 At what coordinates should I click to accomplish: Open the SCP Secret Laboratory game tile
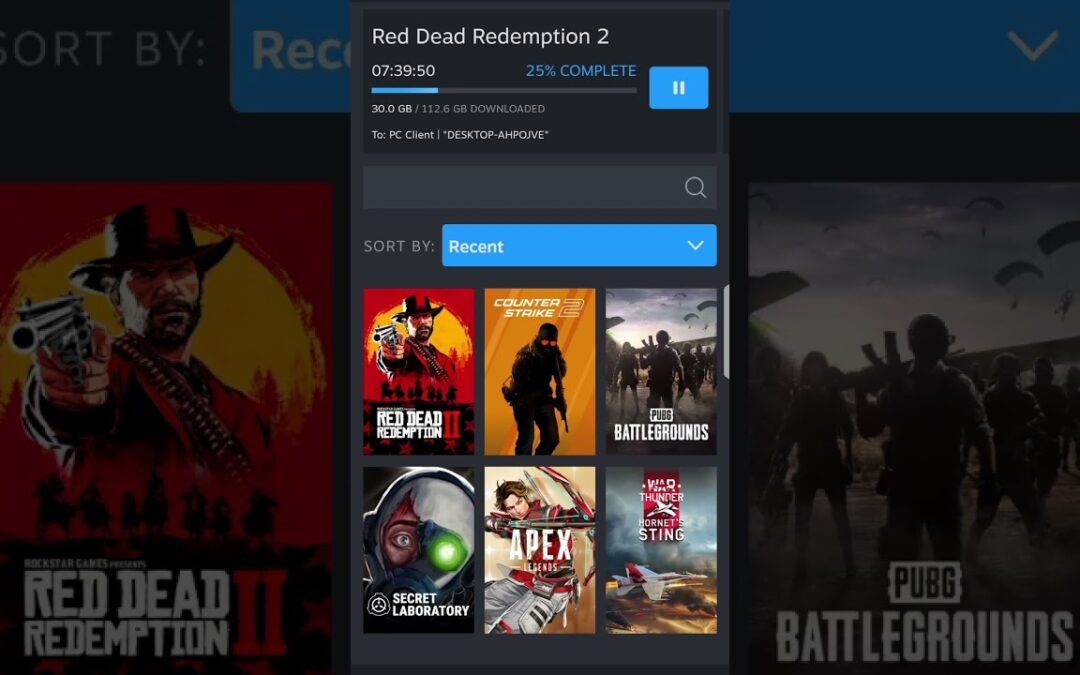pos(419,550)
